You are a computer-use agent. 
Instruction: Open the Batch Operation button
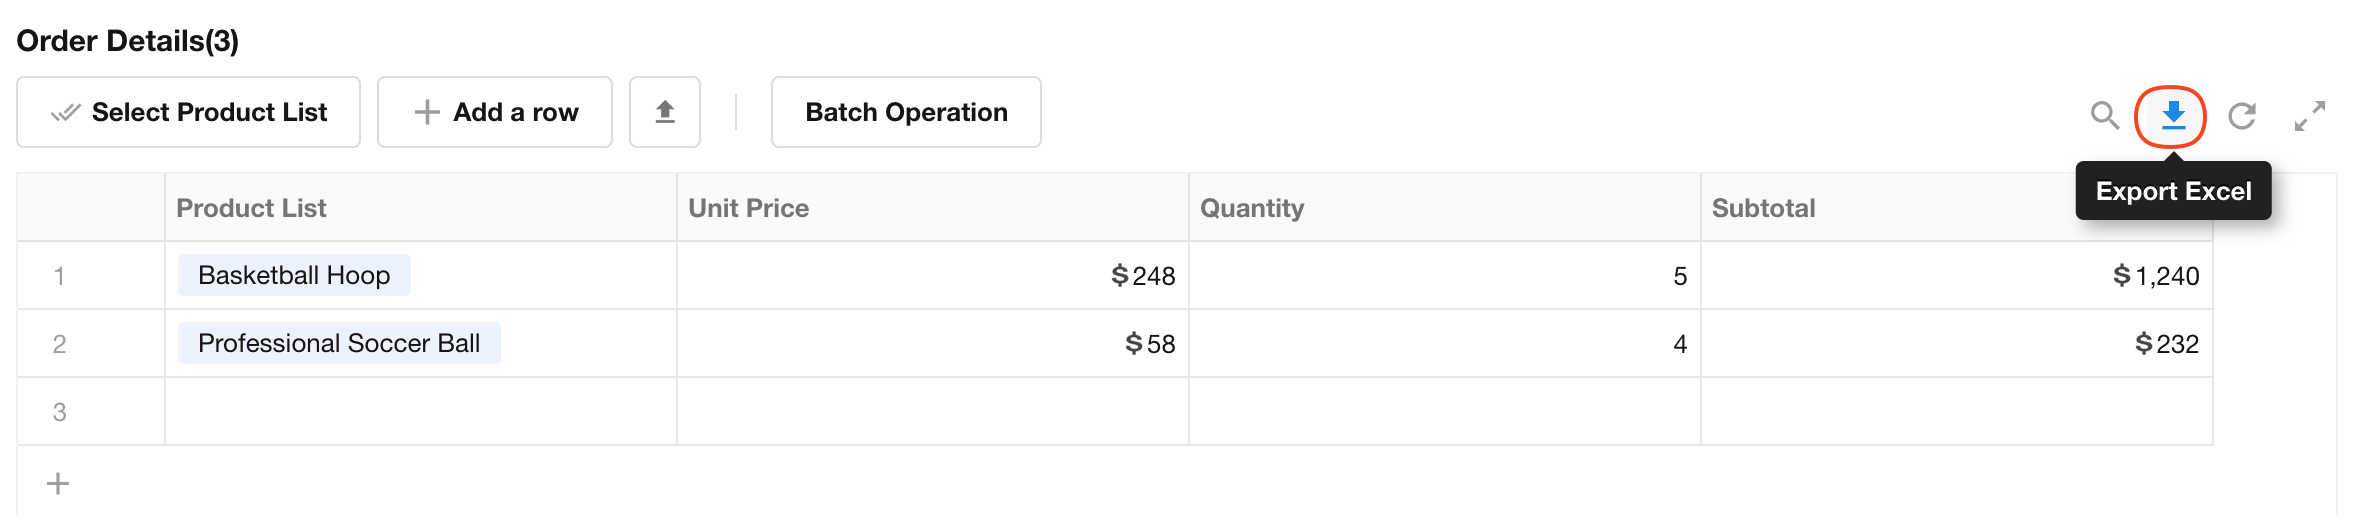point(906,112)
